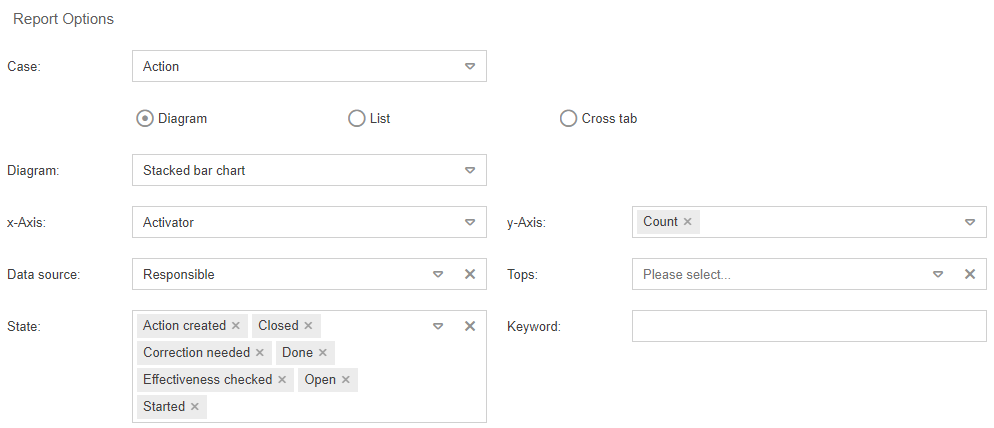Expand the y-Axis dropdown arrow
This screenshot has height=428, width=994.
pos(969,222)
